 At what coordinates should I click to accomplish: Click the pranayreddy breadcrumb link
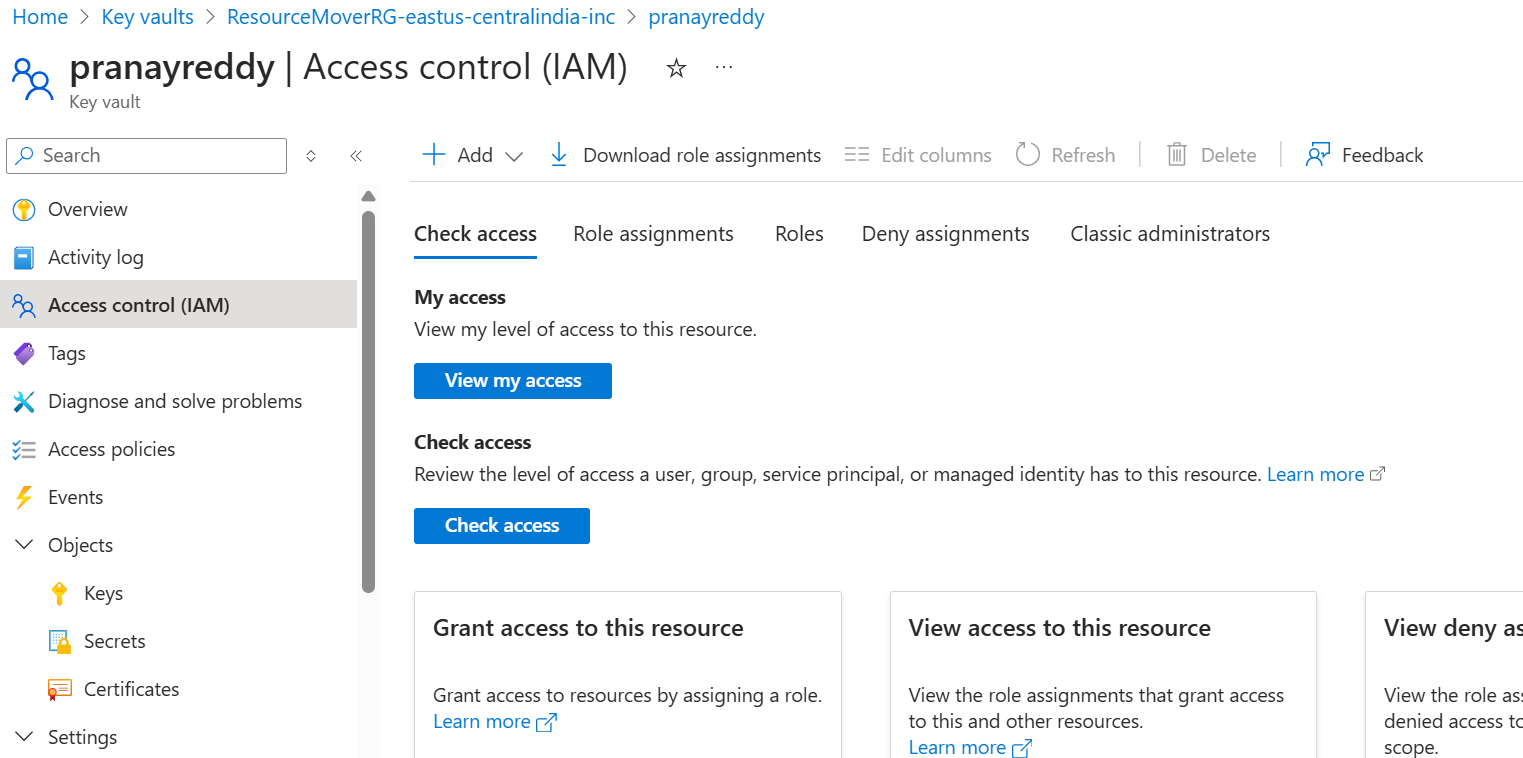coord(706,17)
